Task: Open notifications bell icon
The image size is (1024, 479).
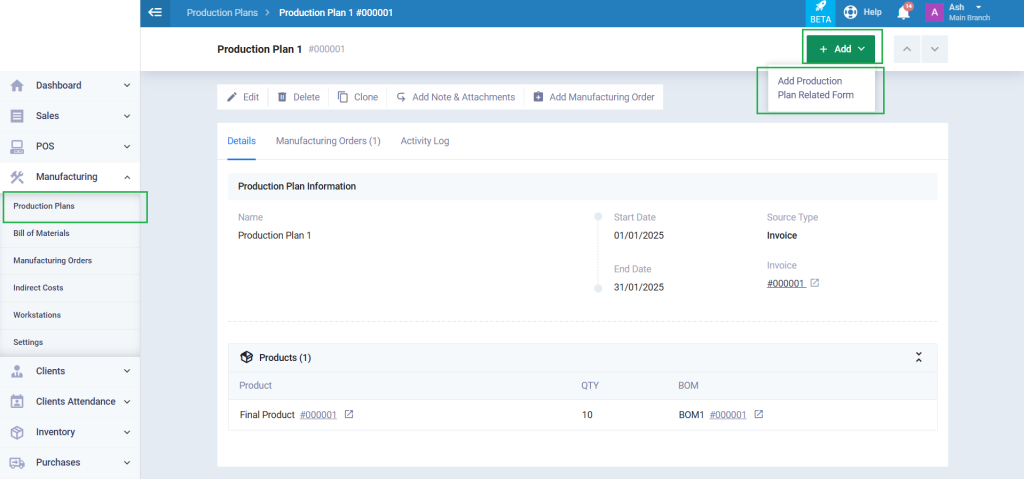Action: [903, 12]
